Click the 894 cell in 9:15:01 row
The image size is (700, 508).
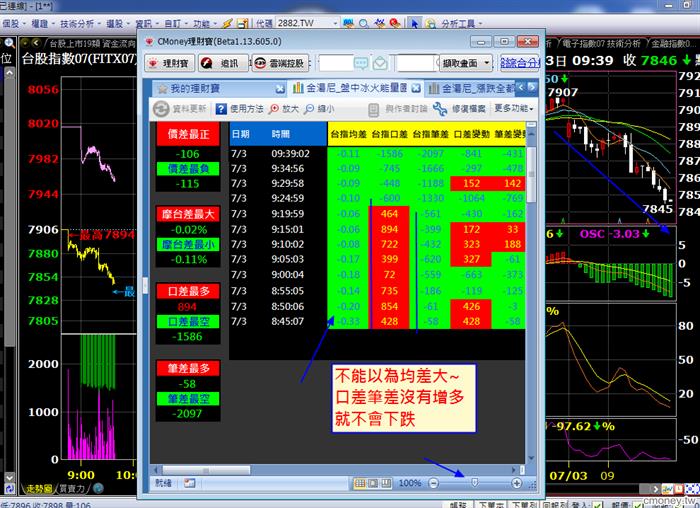click(389, 229)
